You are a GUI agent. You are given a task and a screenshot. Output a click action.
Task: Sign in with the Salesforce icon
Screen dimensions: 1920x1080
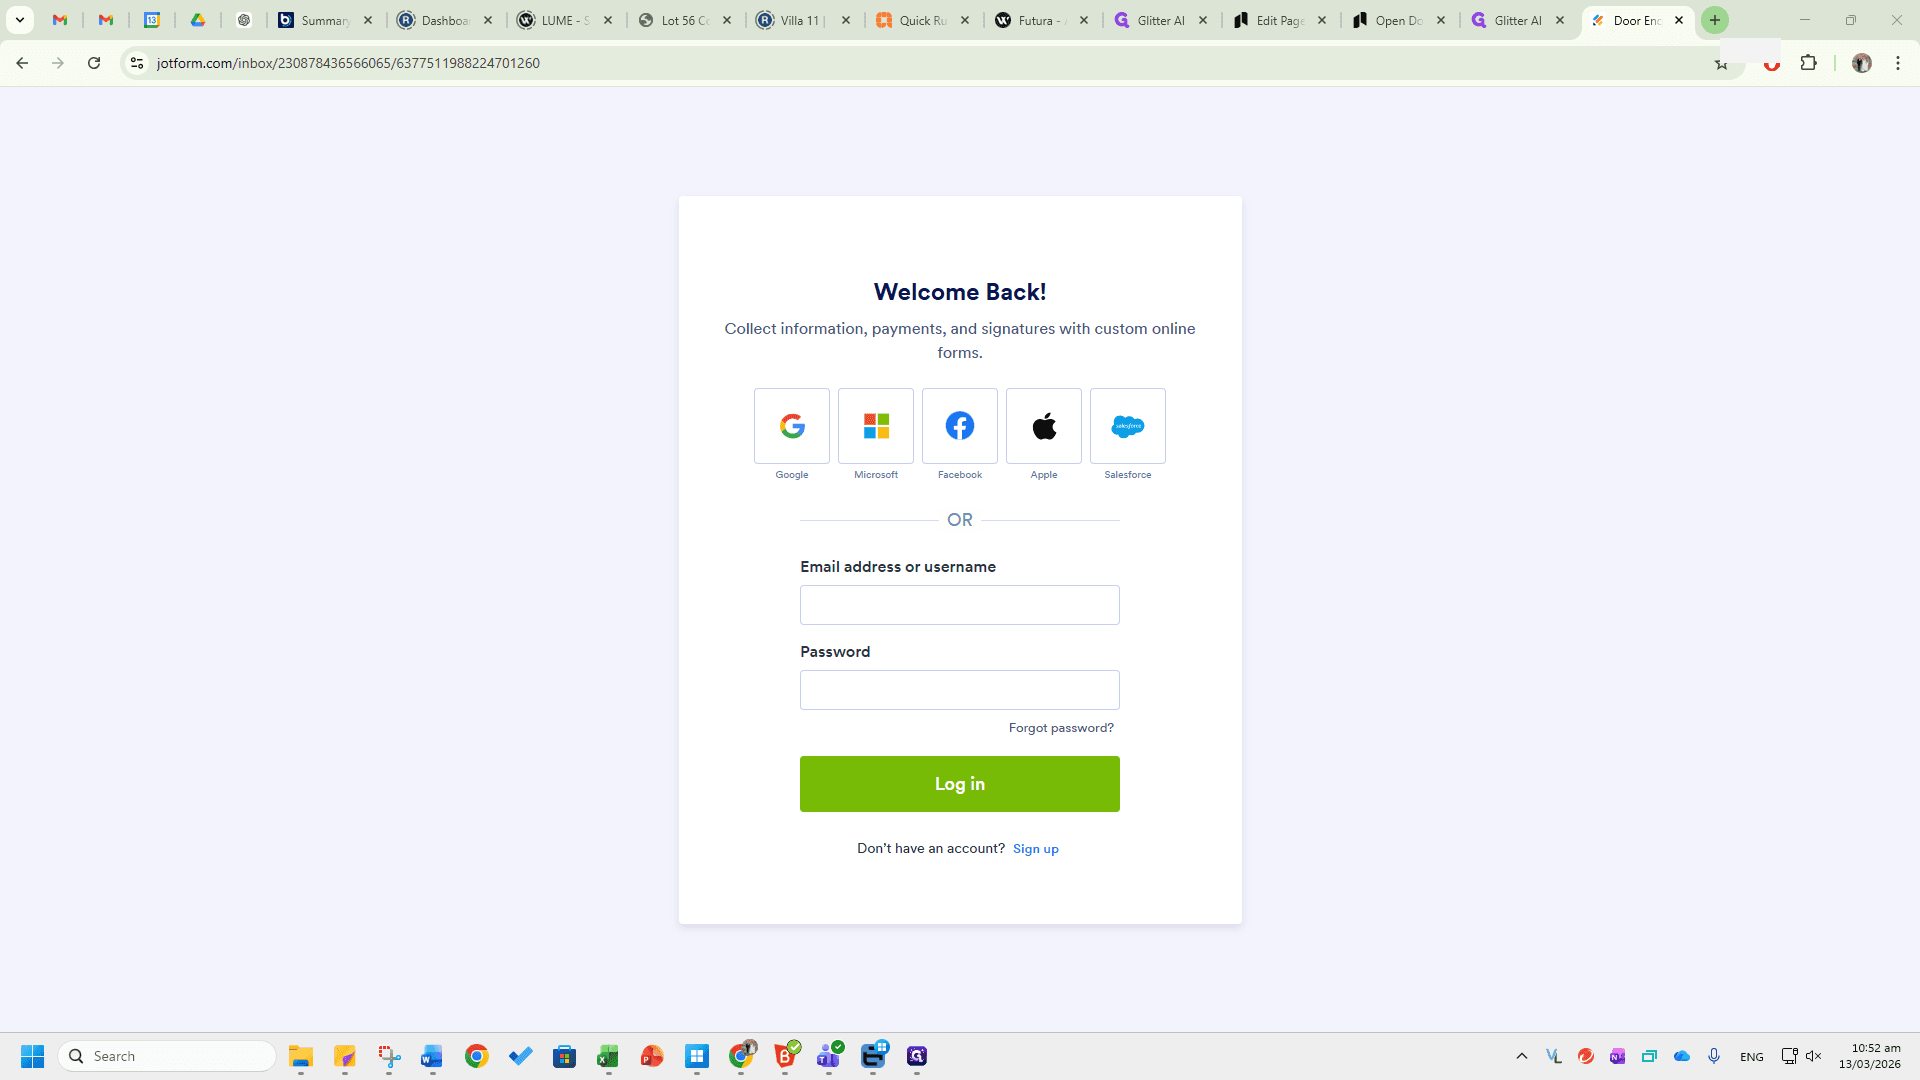(x=1128, y=426)
